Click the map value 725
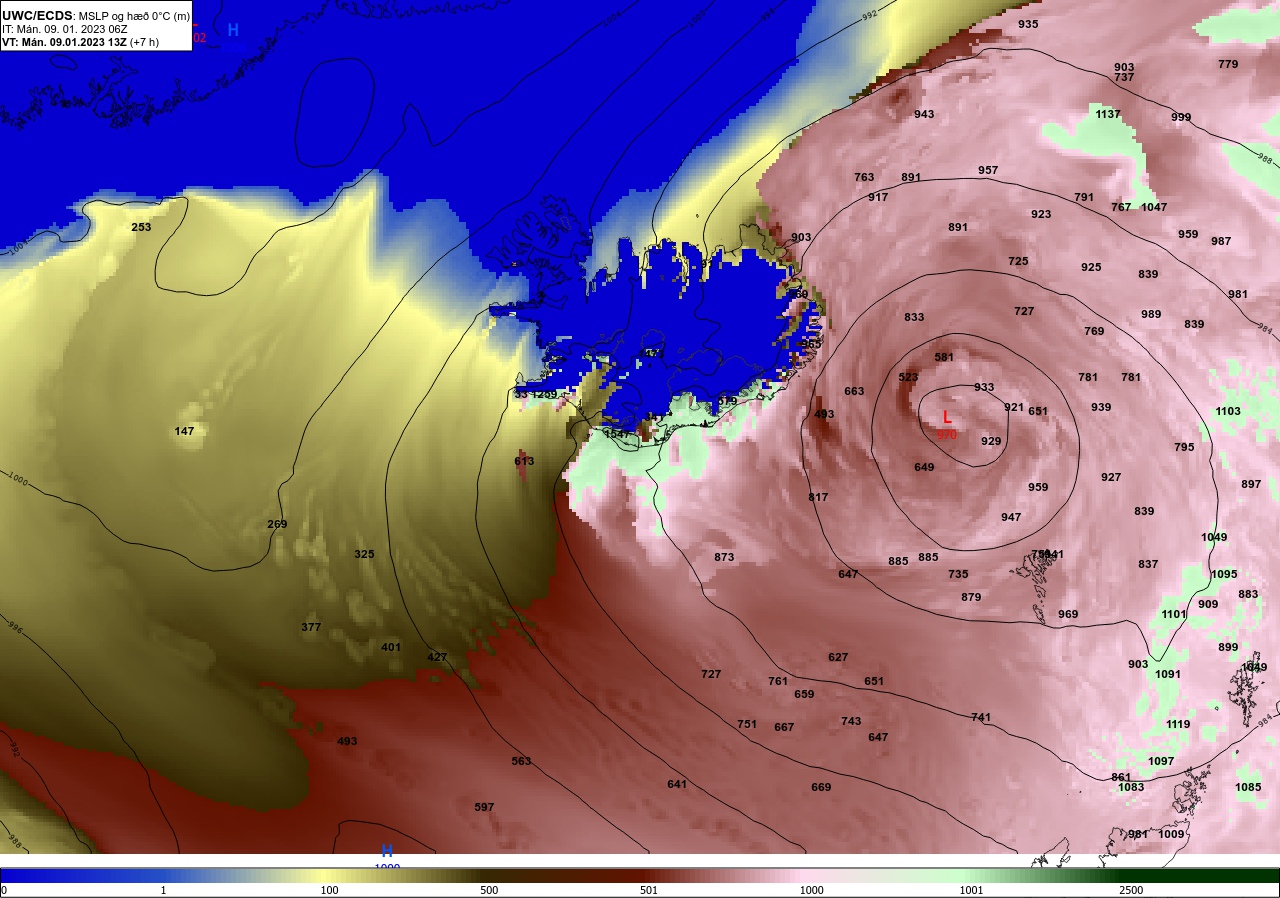Viewport: 1280px width, 898px height. (x=1018, y=261)
